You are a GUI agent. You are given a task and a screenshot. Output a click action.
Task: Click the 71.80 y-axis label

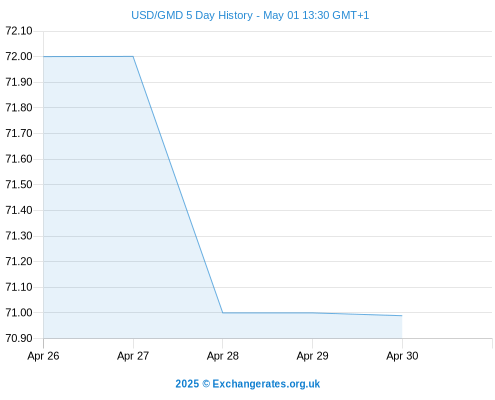(19, 107)
